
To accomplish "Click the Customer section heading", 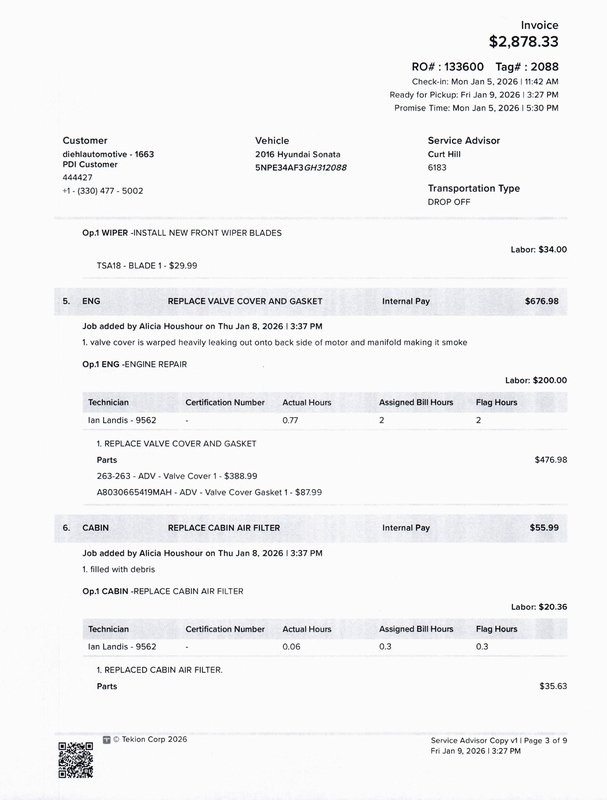I will point(84,141).
